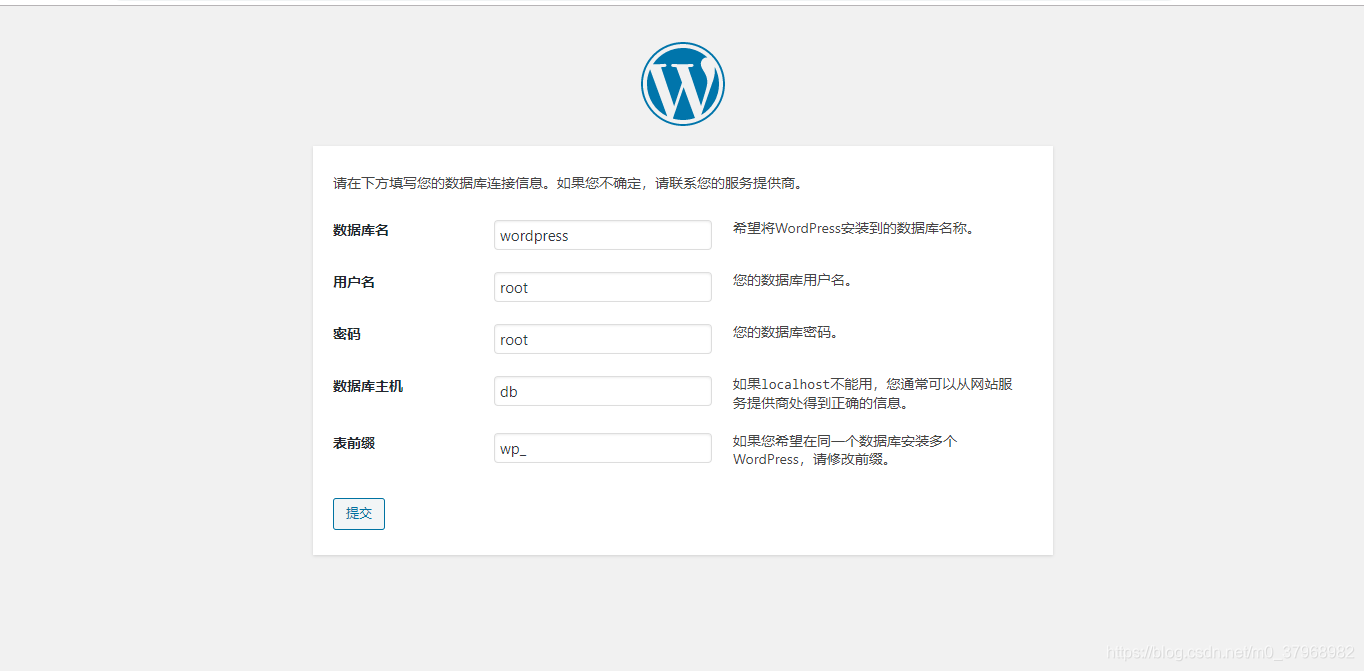The height and width of the screenshot is (671, 1364).
Task: Click the 密码 label
Action: click(347, 334)
